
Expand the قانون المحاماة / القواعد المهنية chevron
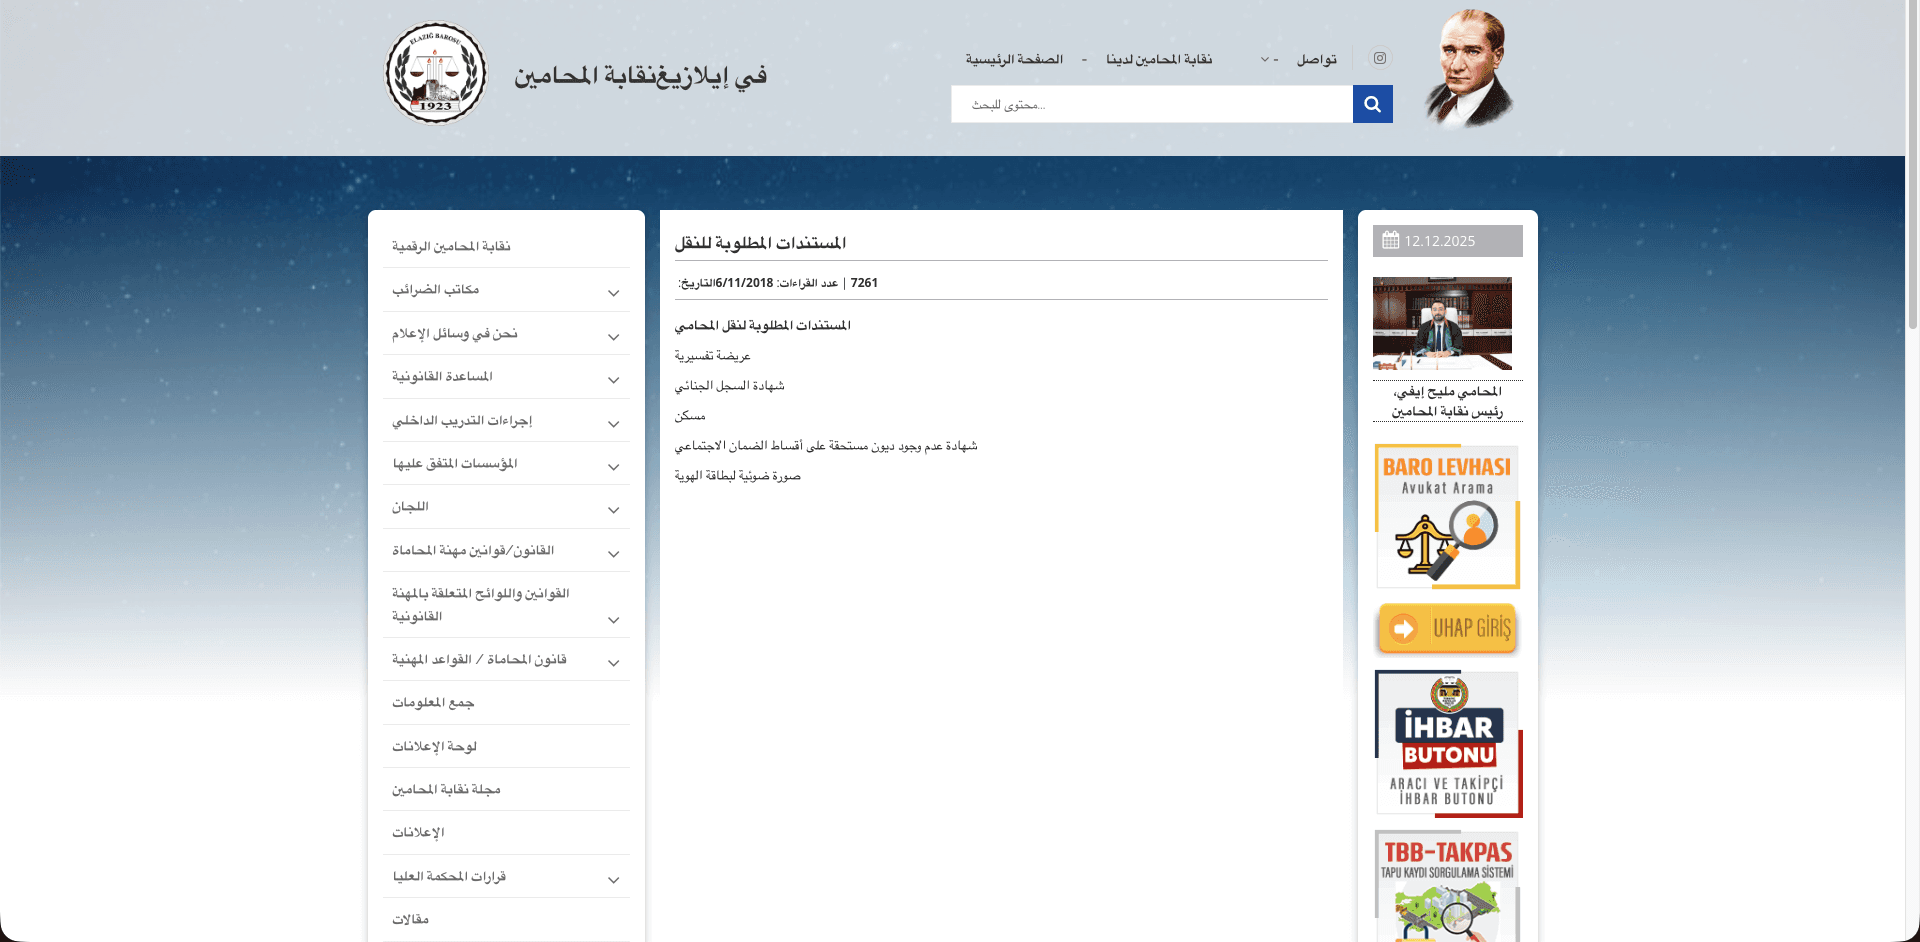click(x=614, y=663)
